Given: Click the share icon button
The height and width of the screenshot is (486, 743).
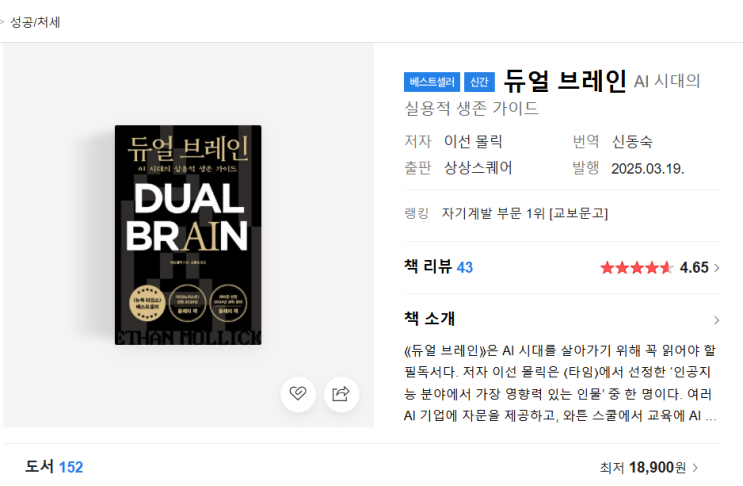Looking at the screenshot, I should tap(342, 394).
